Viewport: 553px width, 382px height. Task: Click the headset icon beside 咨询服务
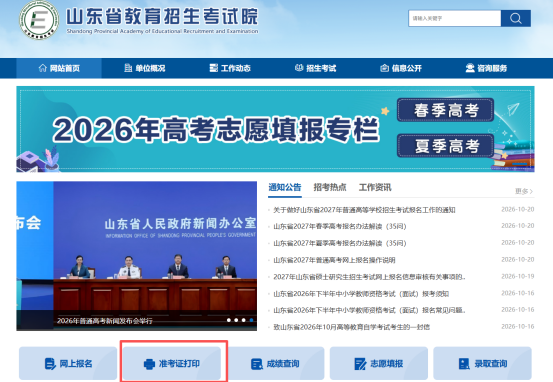pos(470,68)
